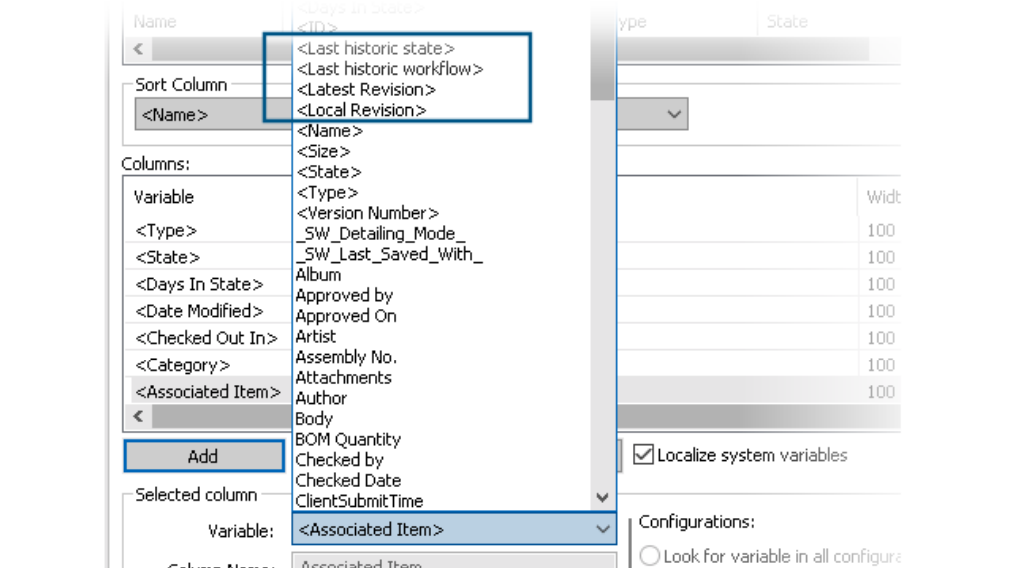Screen dimensions: 1009x568
Task: Pick Approved by variable
Action: pos(344,295)
